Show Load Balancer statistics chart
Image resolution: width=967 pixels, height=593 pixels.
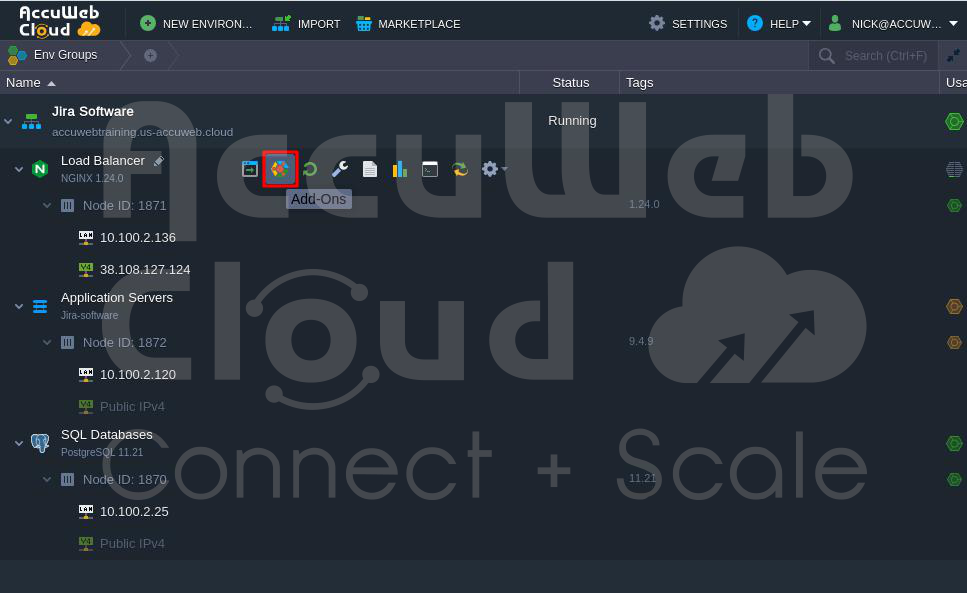click(x=400, y=170)
